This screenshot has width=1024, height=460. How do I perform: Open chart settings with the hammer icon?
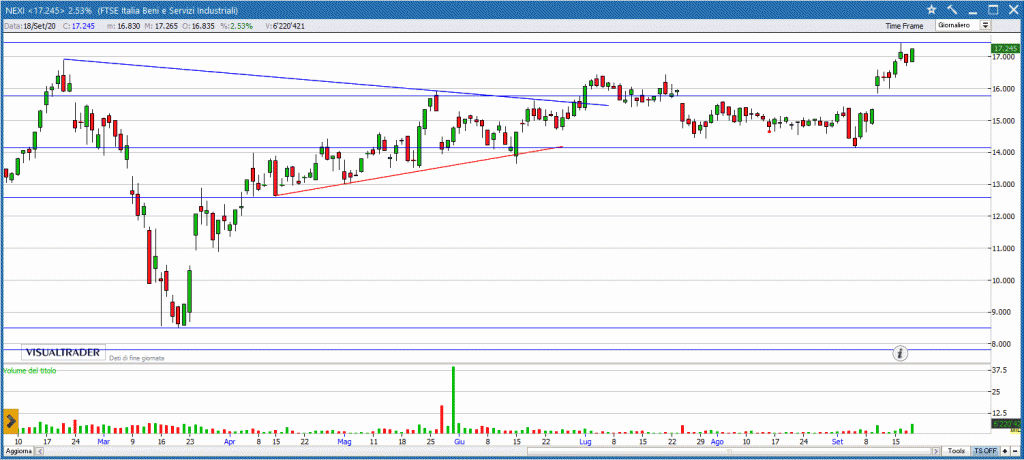click(x=952, y=9)
